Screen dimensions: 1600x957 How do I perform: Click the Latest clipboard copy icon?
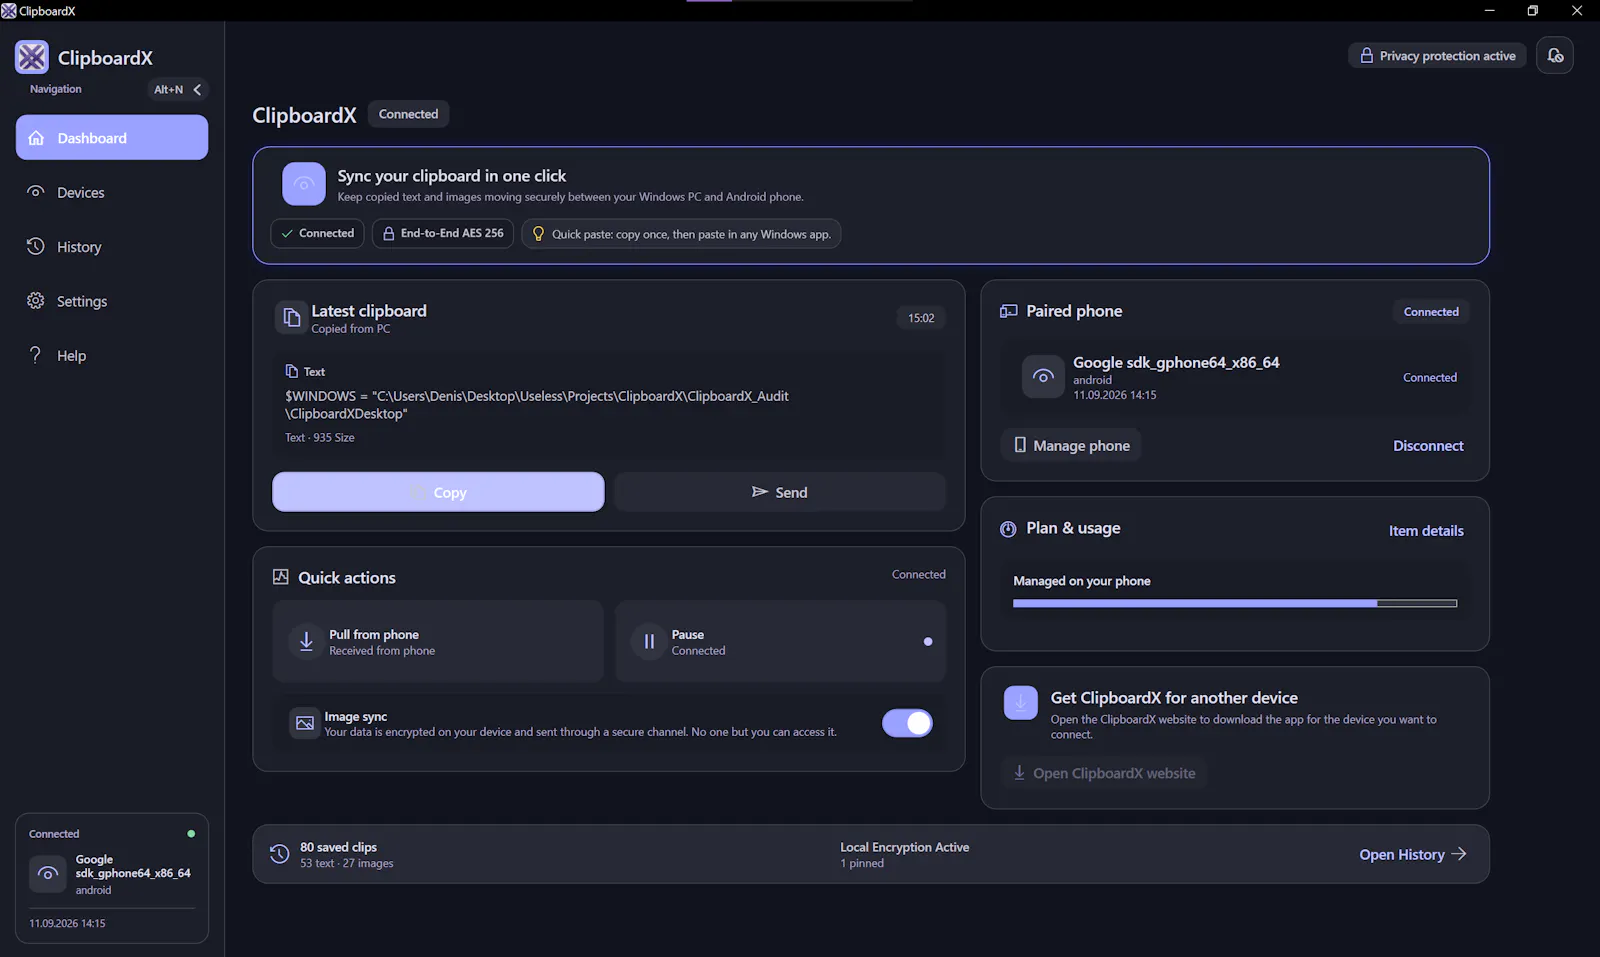click(291, 317)
